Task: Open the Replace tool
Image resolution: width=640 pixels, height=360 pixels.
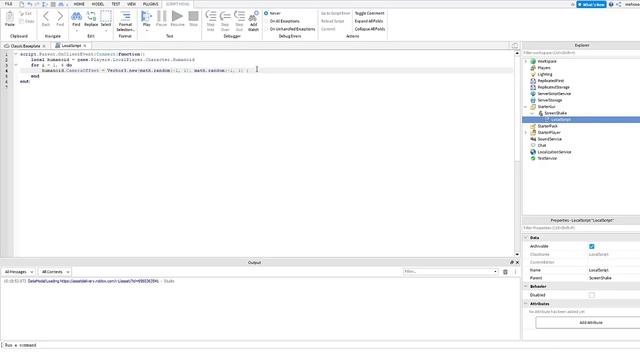Action: [91, 18]
